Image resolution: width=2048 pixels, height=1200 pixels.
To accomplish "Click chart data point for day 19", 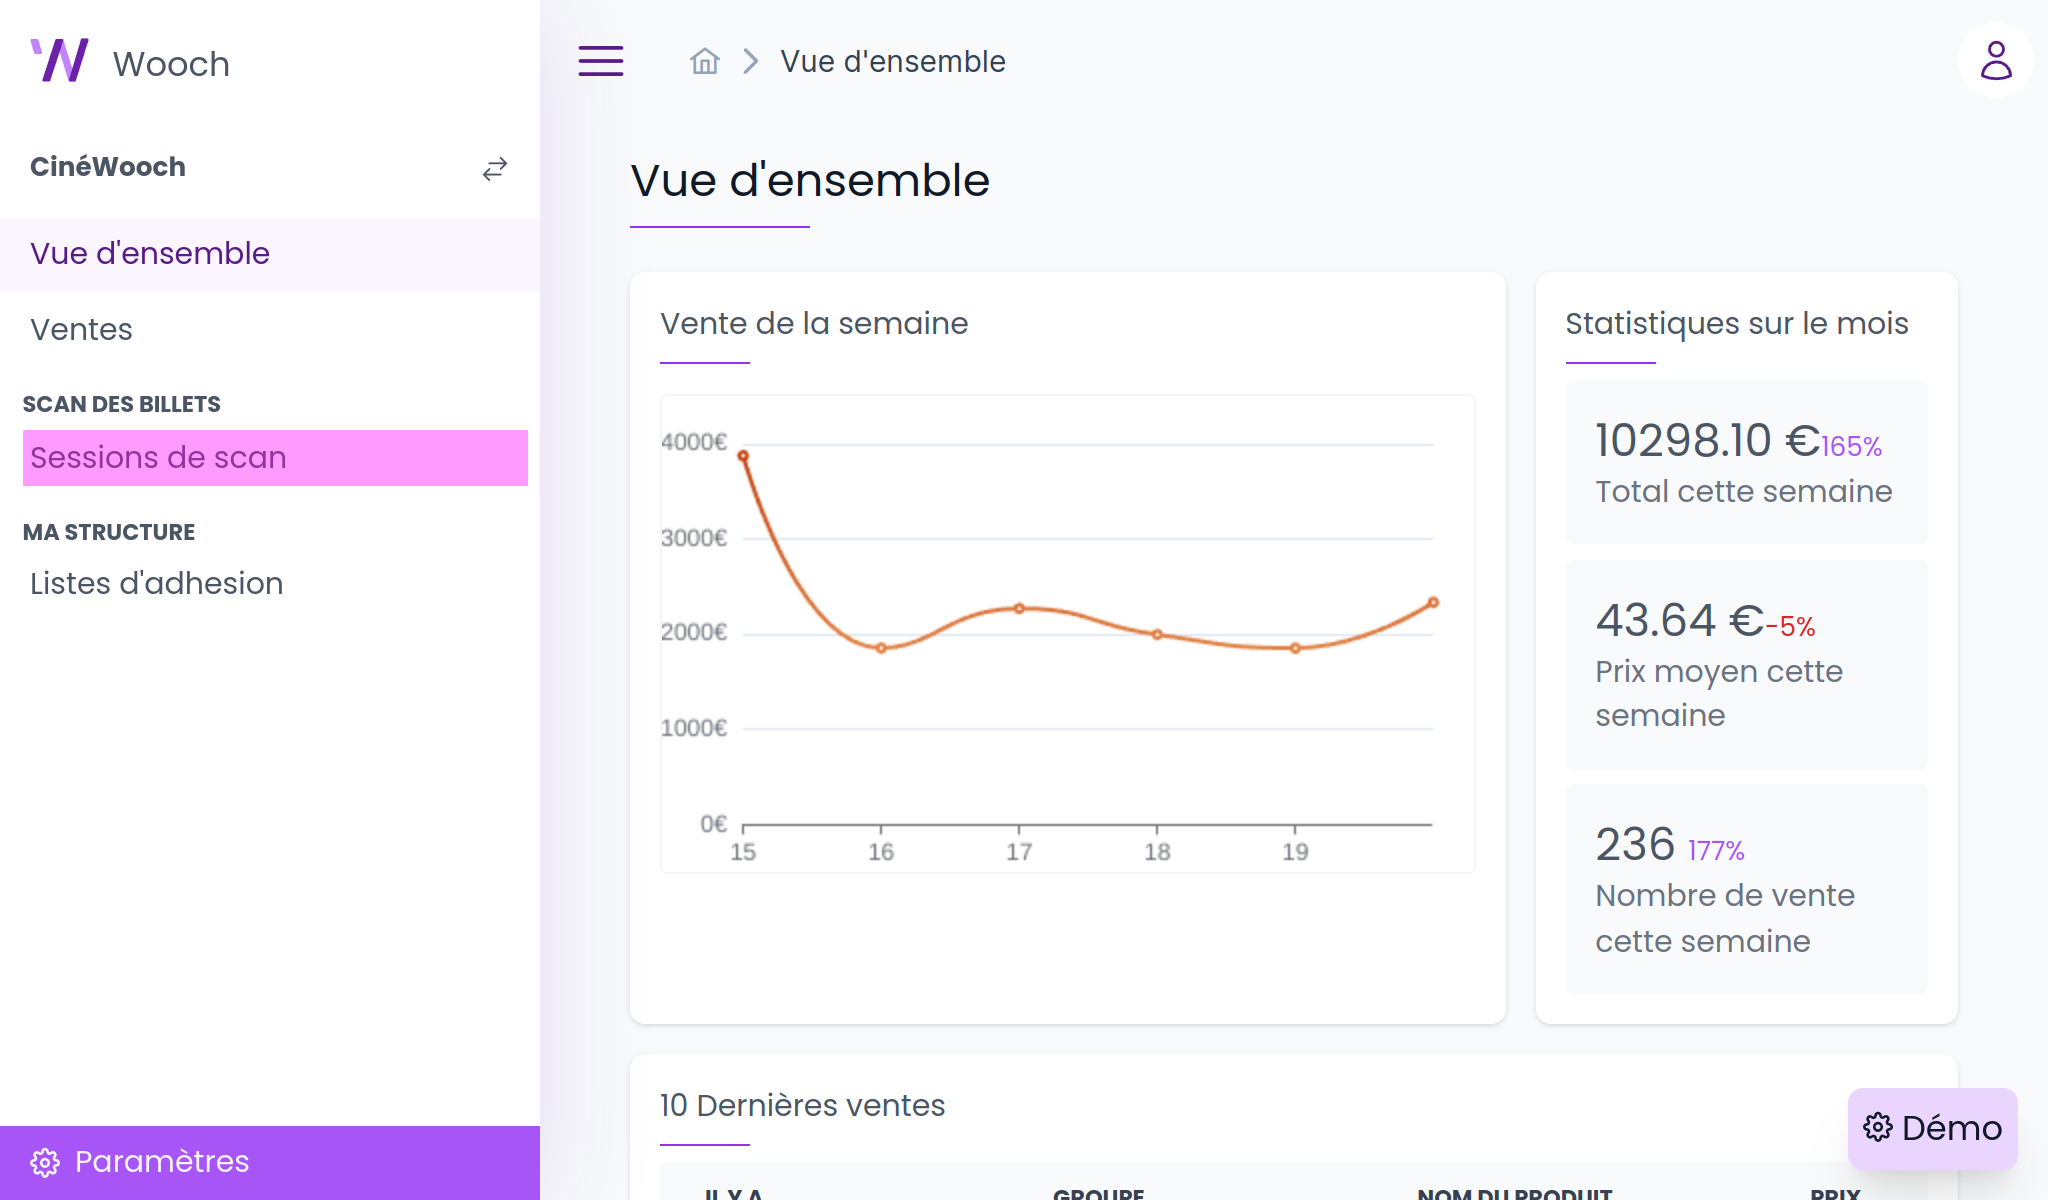I will (1295, 648).
